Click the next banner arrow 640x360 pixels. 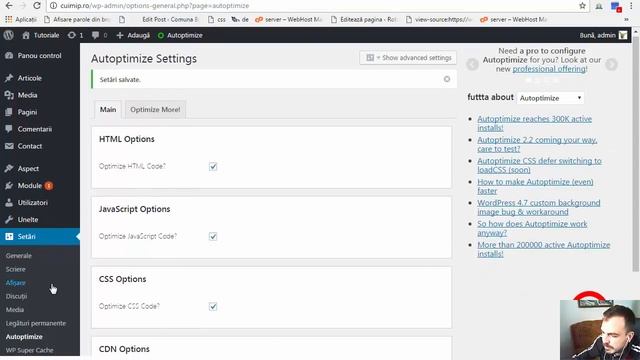point(611,64)
